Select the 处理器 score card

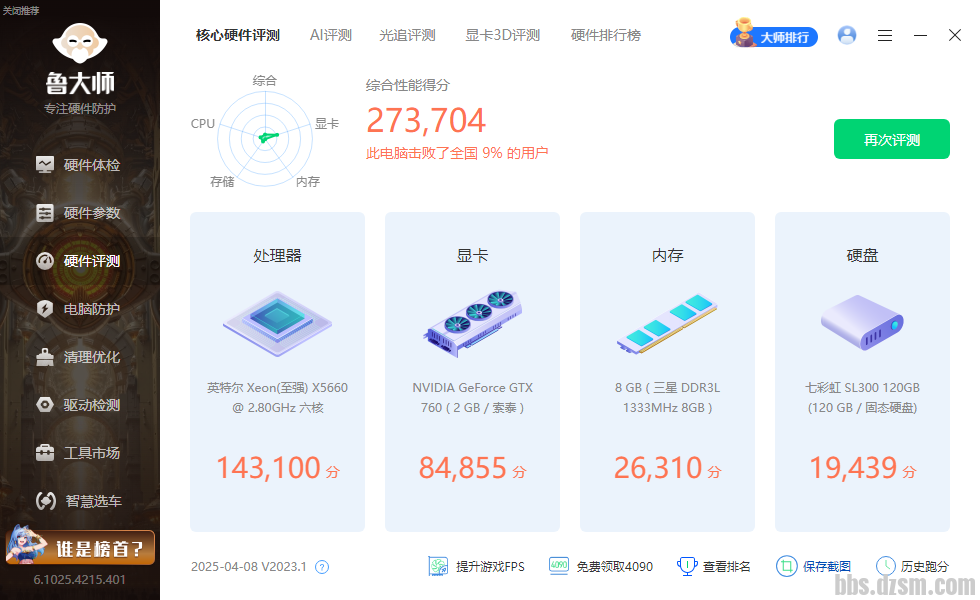tap(277, 372)
